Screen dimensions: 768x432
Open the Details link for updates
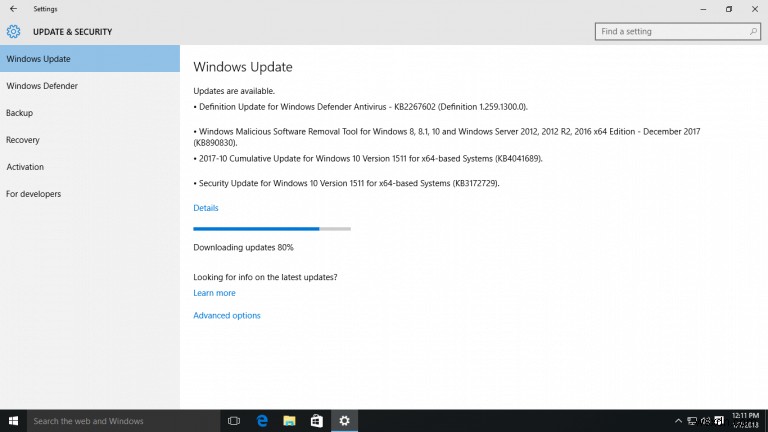206,208
